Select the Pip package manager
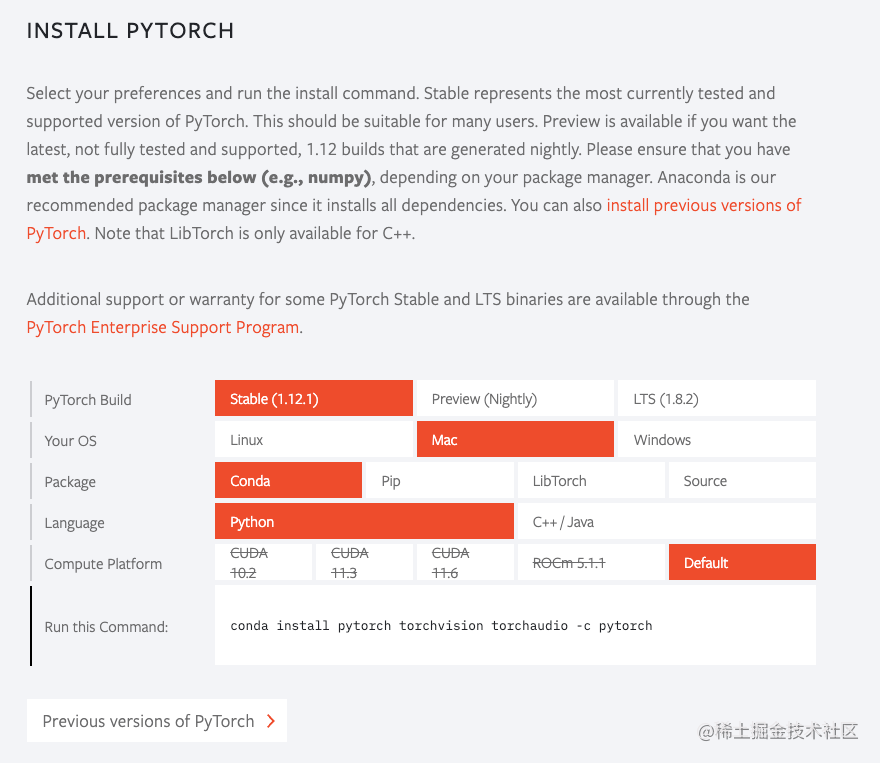 click(x=439, y=480)
